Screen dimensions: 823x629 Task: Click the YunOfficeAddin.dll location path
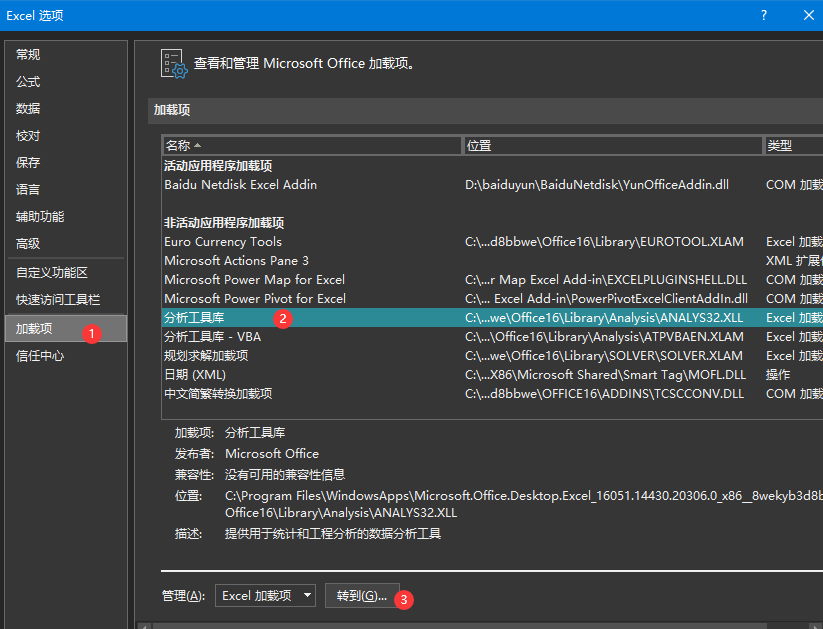(x=597, y=185)
